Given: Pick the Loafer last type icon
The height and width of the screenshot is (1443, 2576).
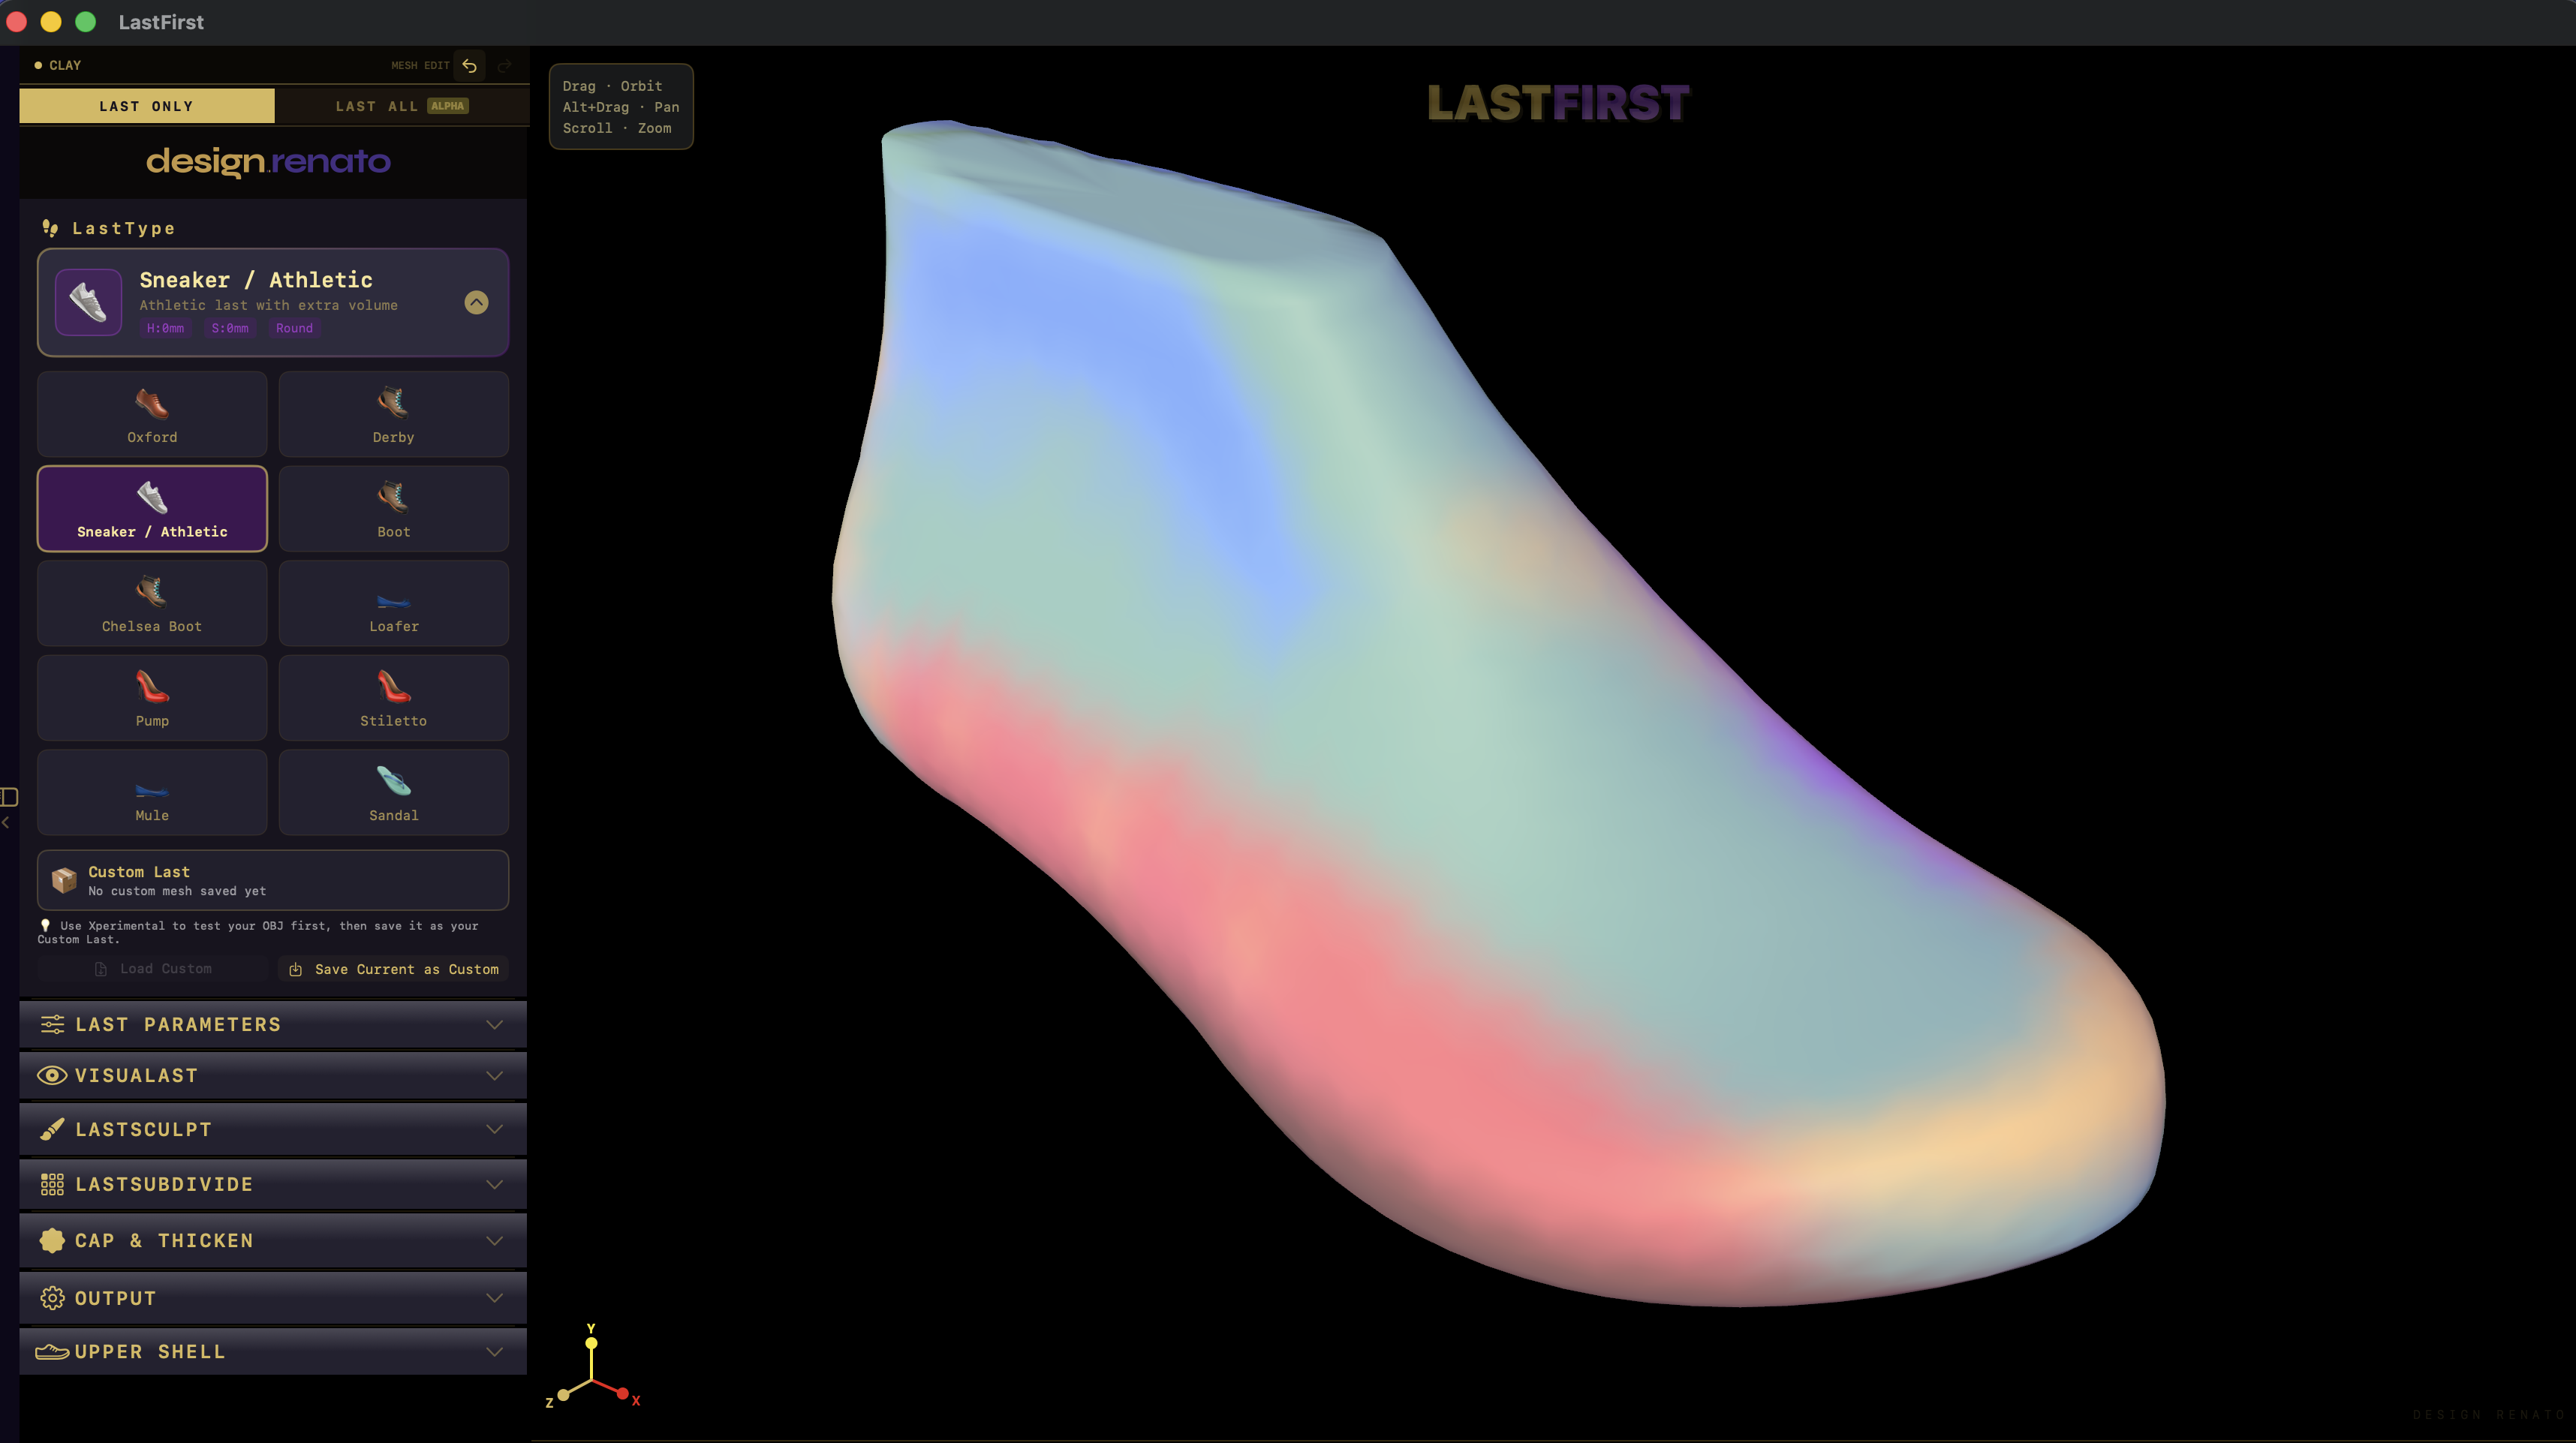Looking at the screenshot, I should [x=393, y=602].
